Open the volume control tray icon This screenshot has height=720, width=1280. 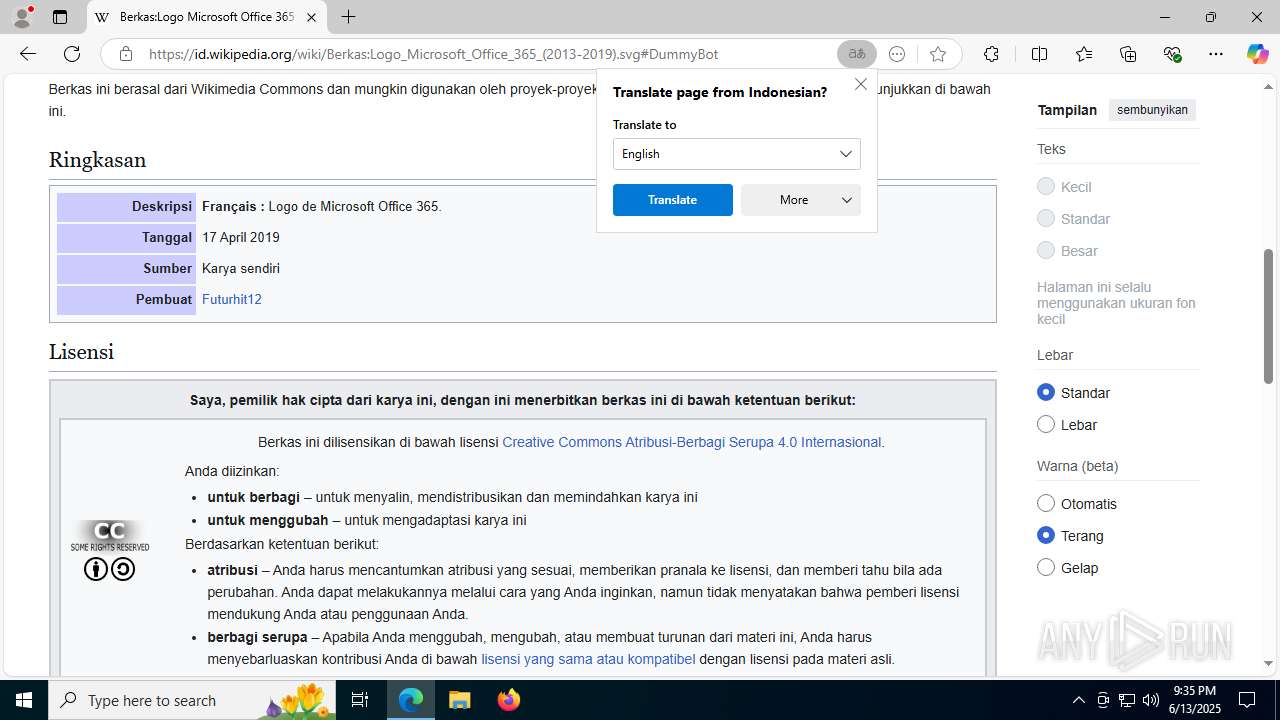tap(1151, 700)
